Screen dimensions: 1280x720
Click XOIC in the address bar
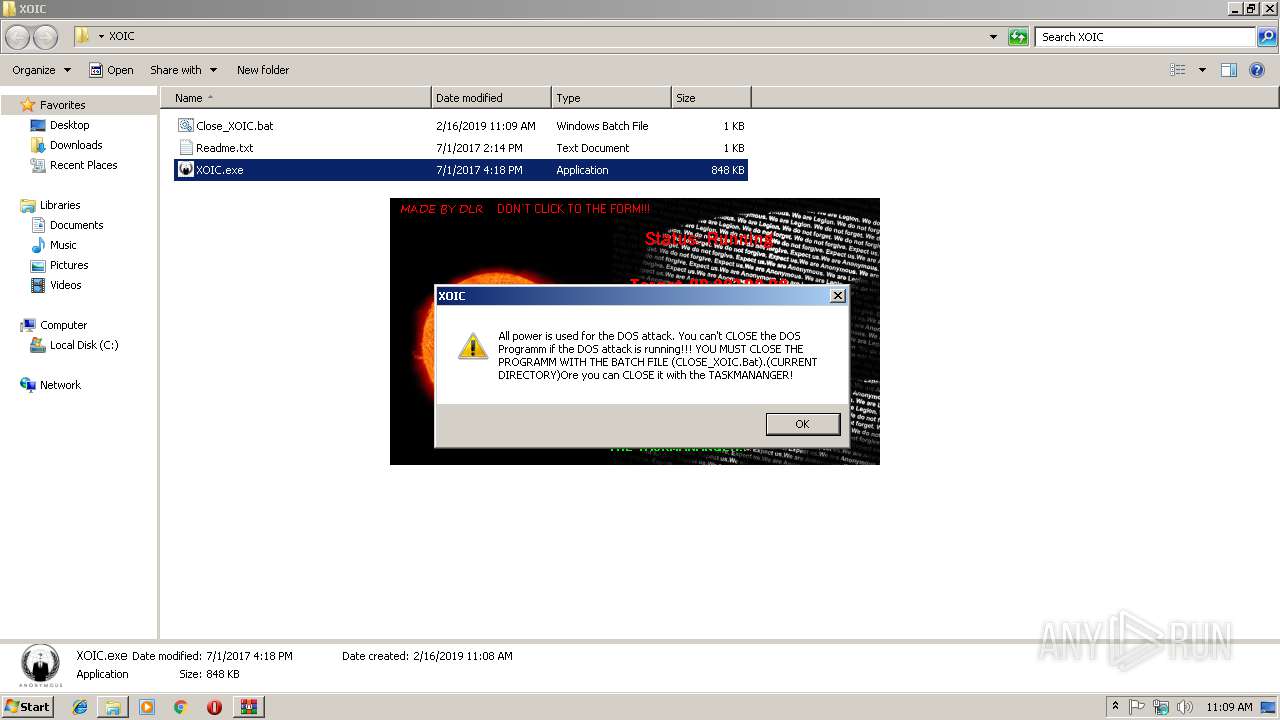click(x=121, y=36)
